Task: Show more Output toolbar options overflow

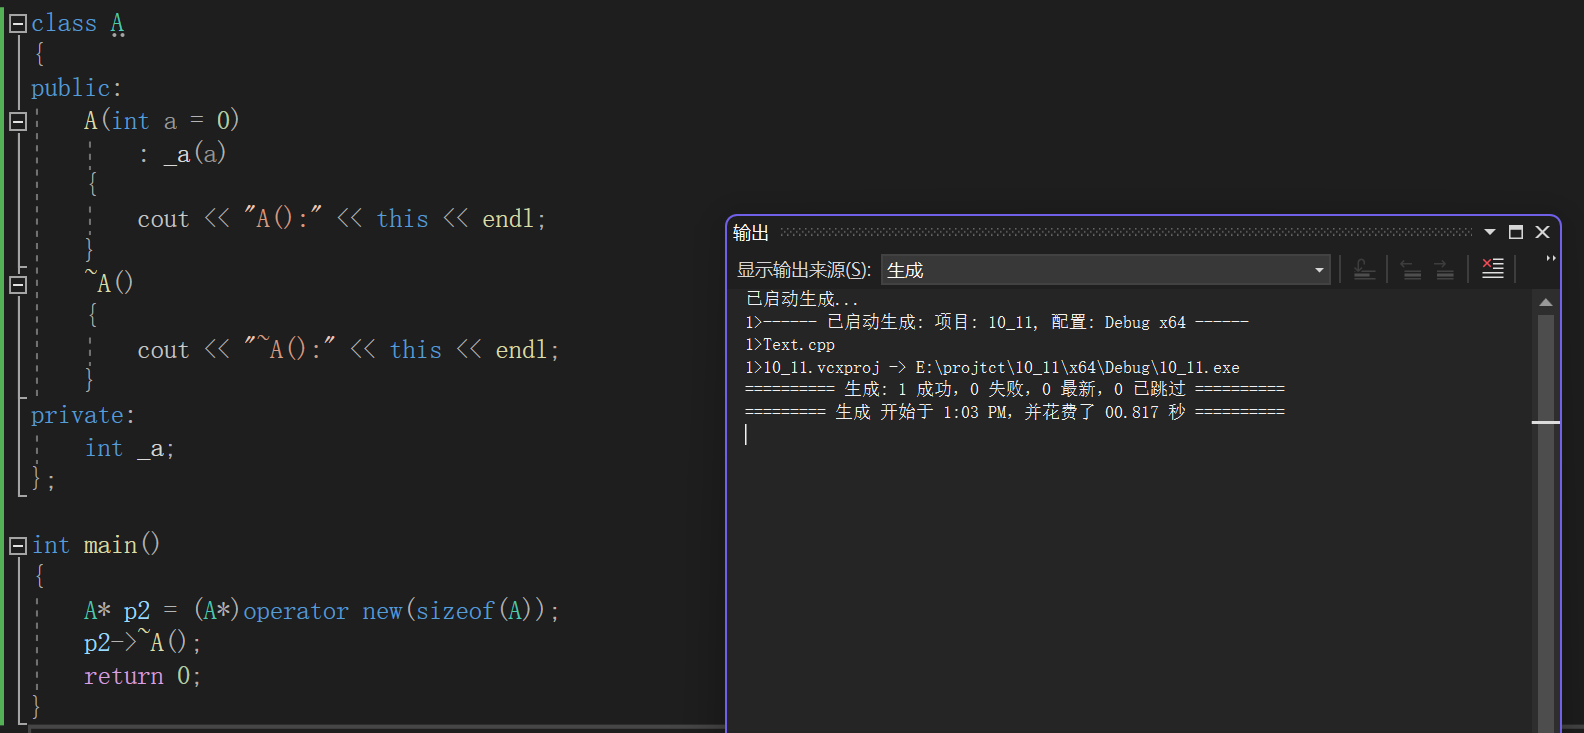Action: click(x=1551, y=260)
